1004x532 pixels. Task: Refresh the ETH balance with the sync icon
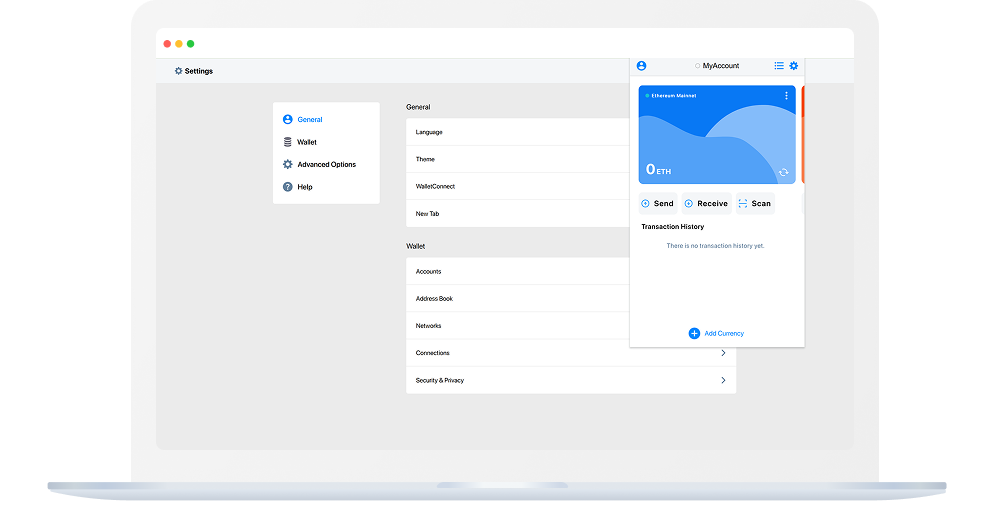pos(783,172)
